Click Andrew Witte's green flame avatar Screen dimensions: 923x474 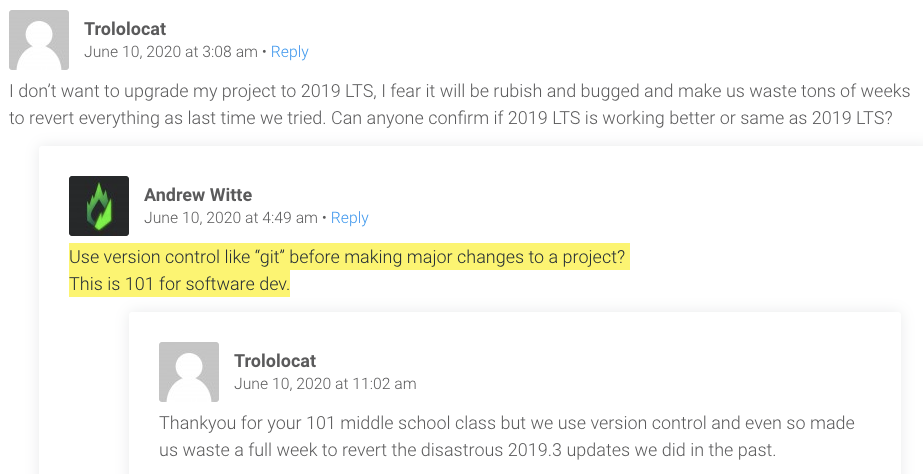pos(98,206)
